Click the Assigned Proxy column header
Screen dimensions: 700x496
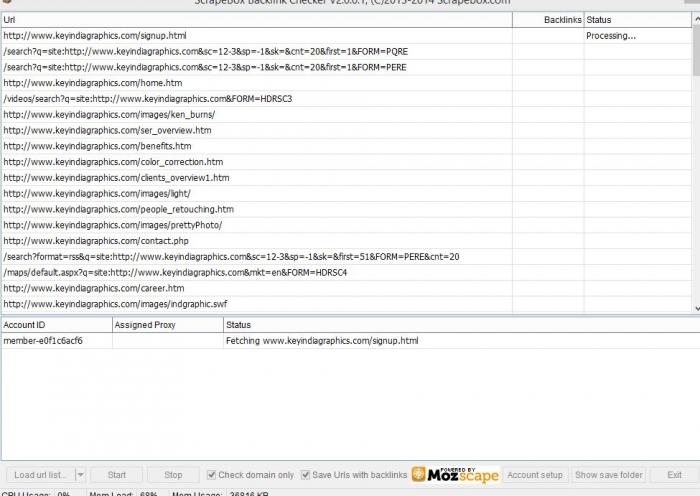pyautogui.click(x=168, y=325)
